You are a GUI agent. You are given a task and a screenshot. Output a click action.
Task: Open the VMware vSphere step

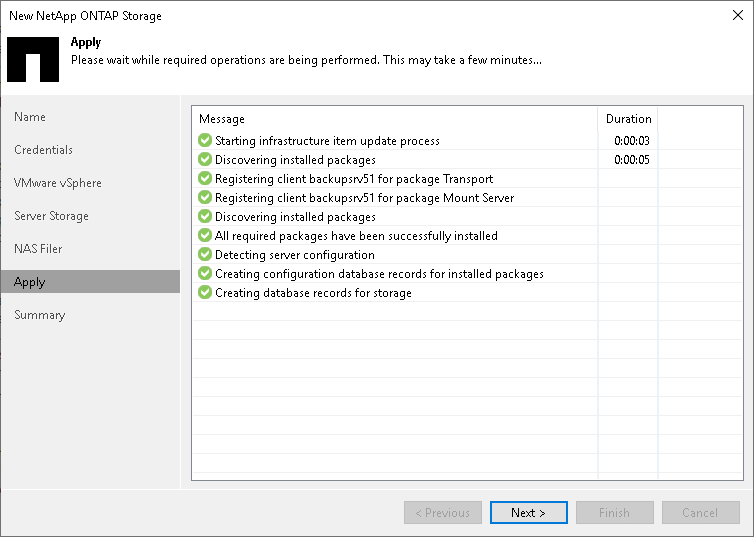click(x=58, y=183)
